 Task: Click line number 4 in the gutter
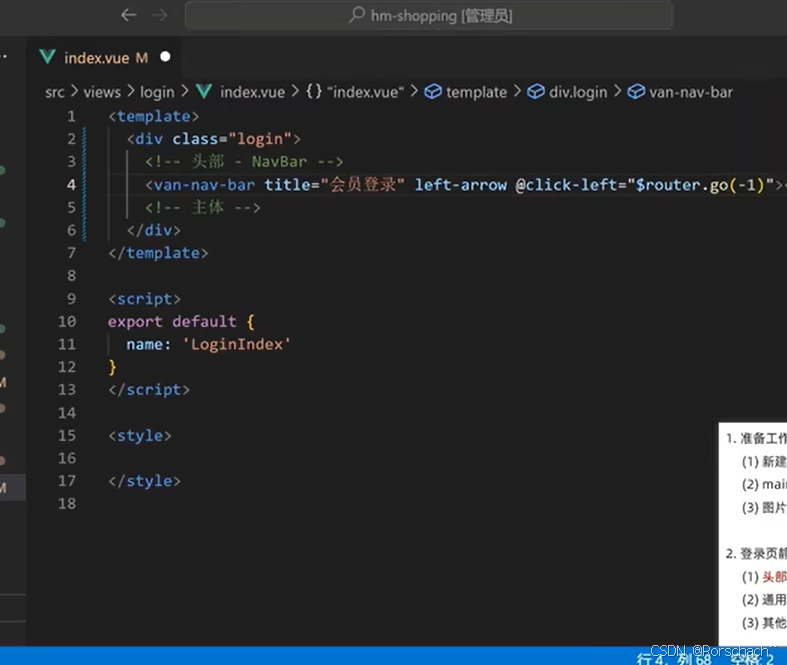click(72, 185)
